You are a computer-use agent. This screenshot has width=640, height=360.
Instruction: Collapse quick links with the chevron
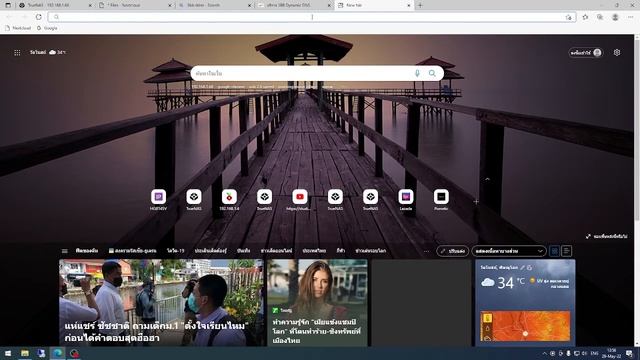487,179
